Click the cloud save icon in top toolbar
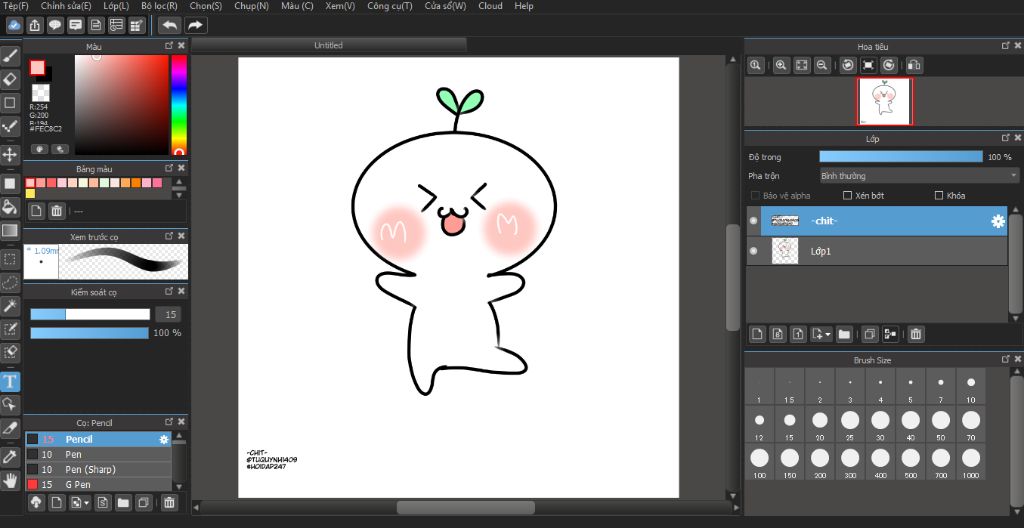The height and width of the screenshot is (528, 1024). coord(14,25)
